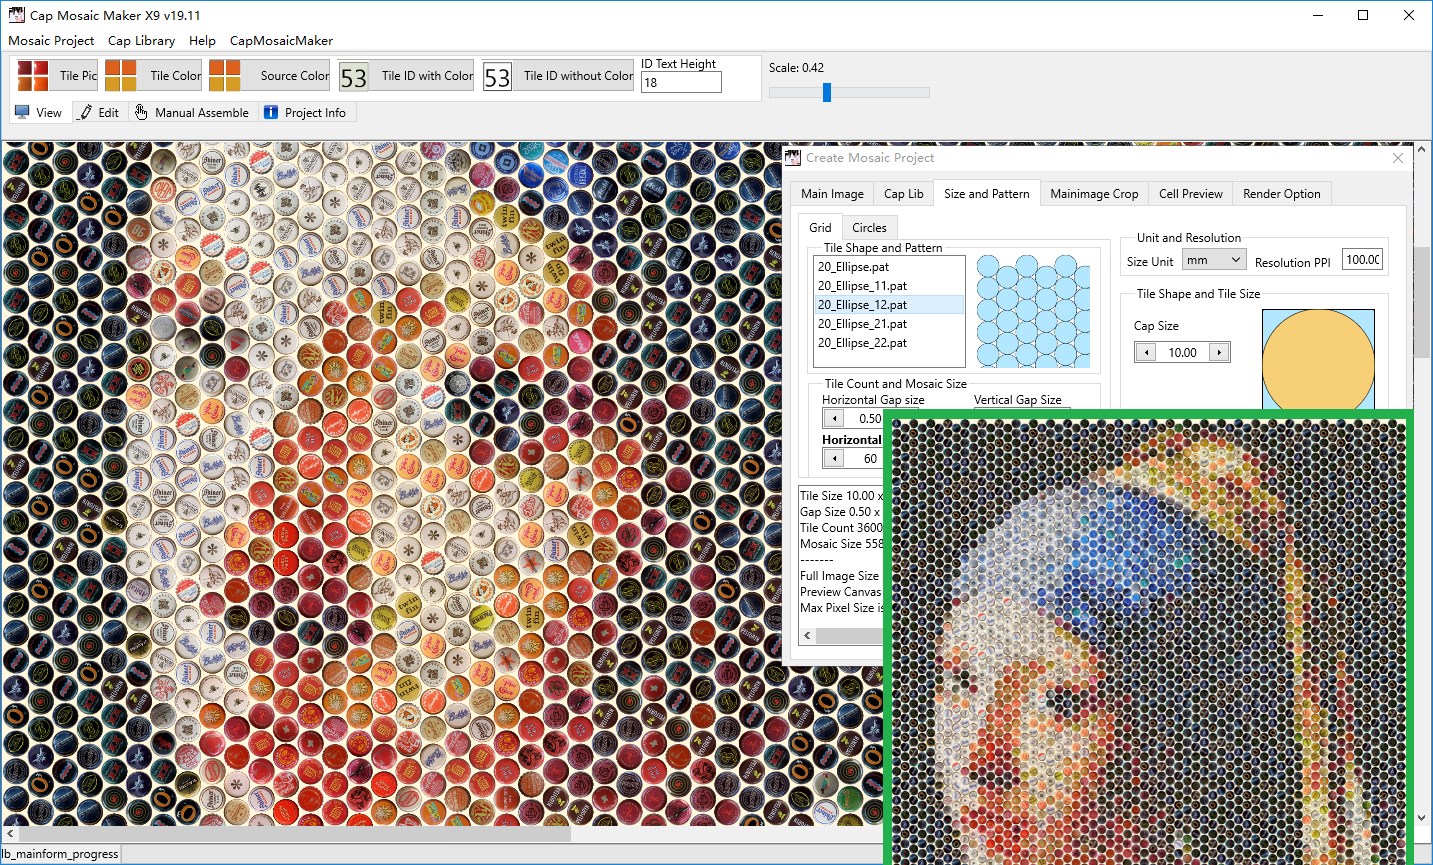Close the Create Mosaic Project dialog
Viewport: 1433px width, 865px height.
(x=1398, y=158)
